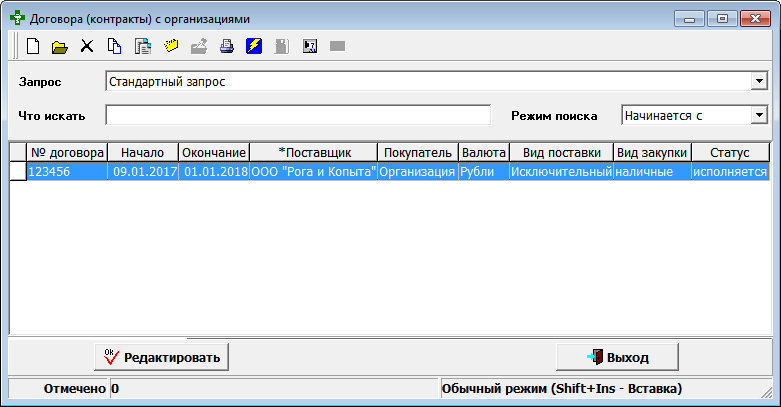
Task: Toggle row marker box for contract 123456
Action: pos(17,172)
